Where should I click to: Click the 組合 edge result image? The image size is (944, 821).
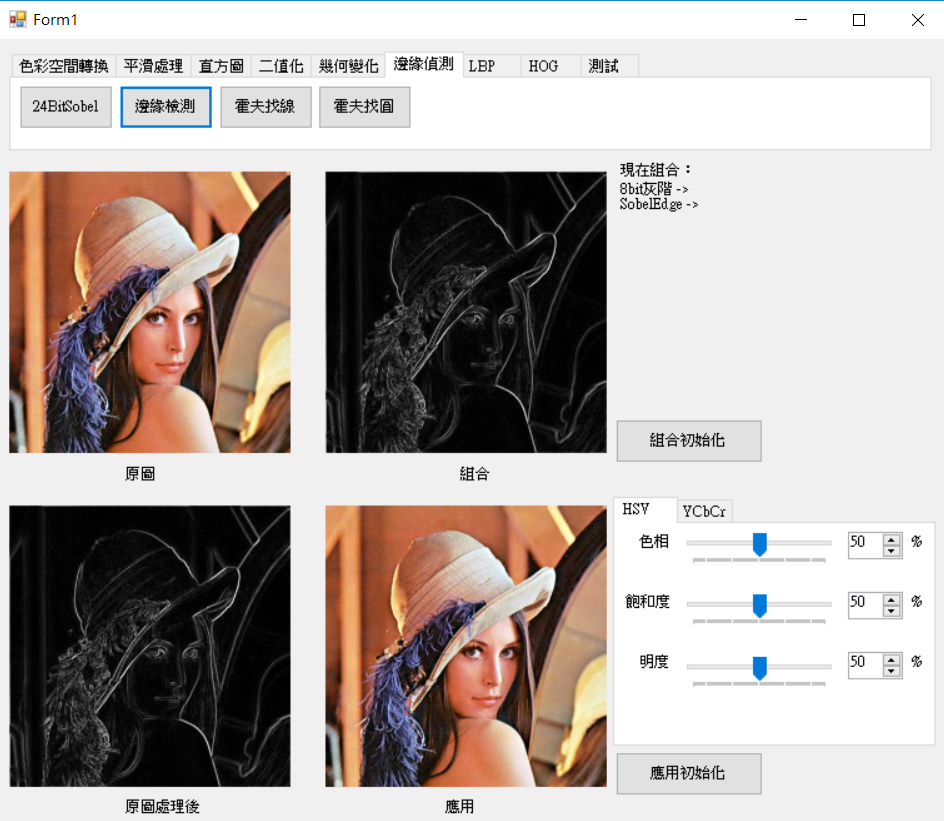click(466, 312)
